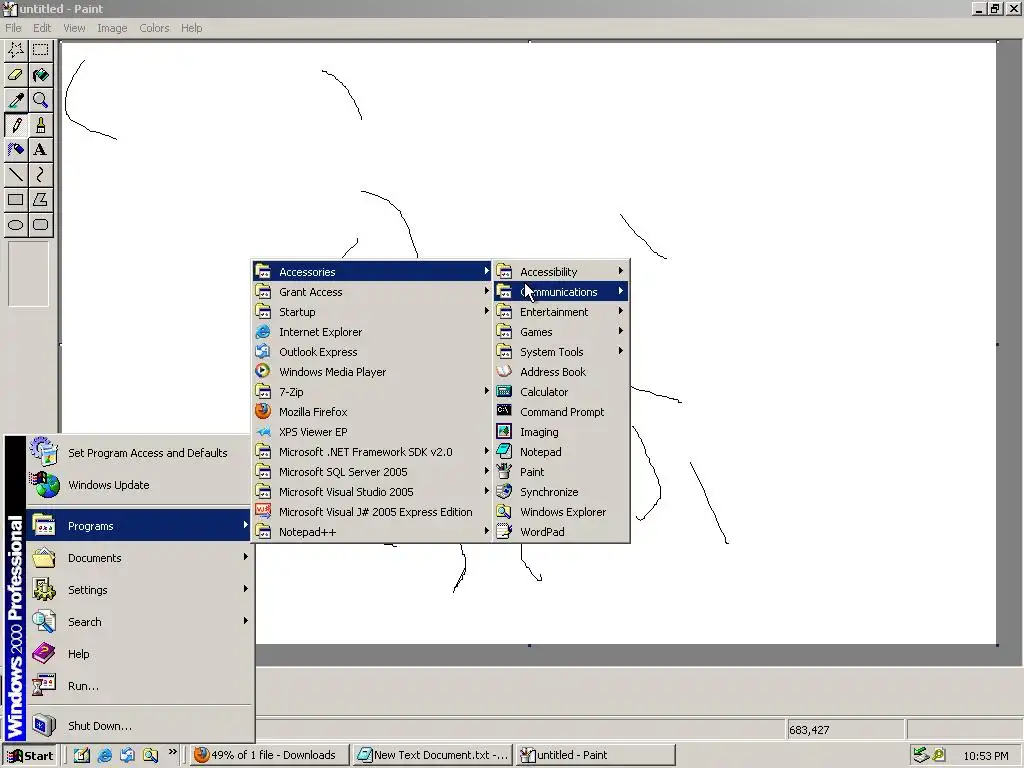This screenshot has height=768, width=1024.
Task: Open the Colors menu in Paint
Action: point(154,28)
